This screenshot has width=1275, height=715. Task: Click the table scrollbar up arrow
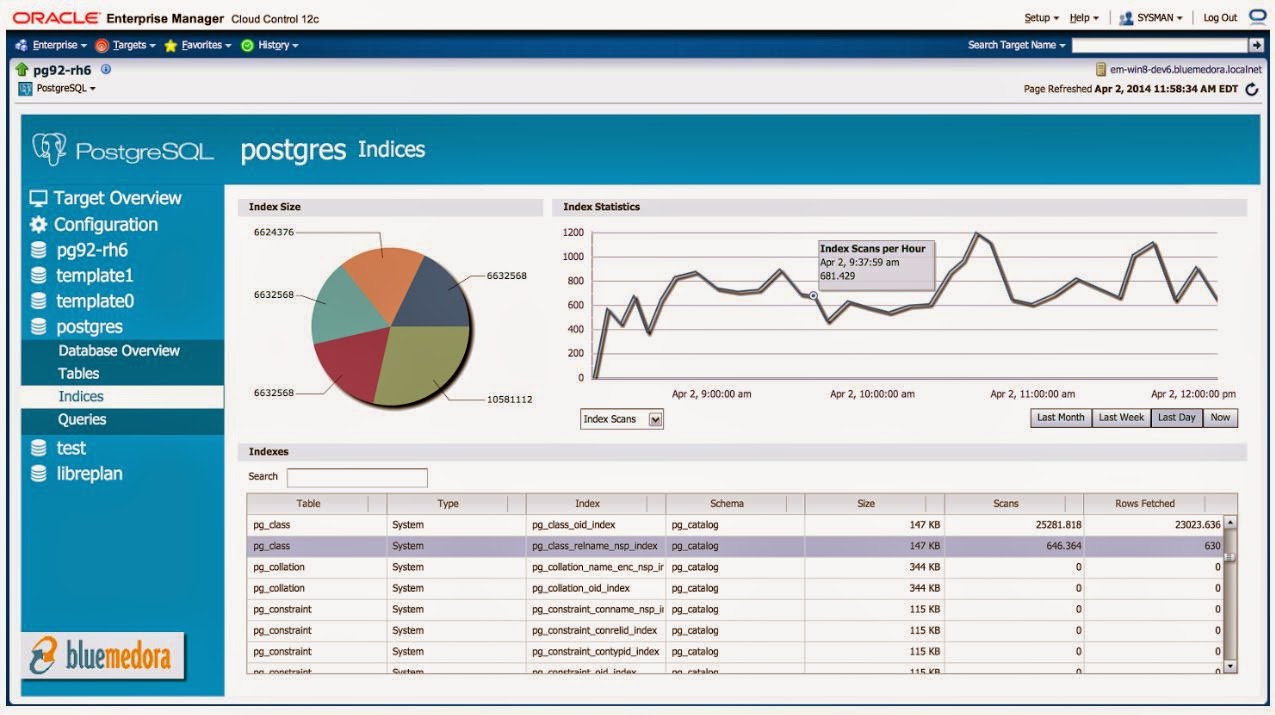coord(1231,522)
